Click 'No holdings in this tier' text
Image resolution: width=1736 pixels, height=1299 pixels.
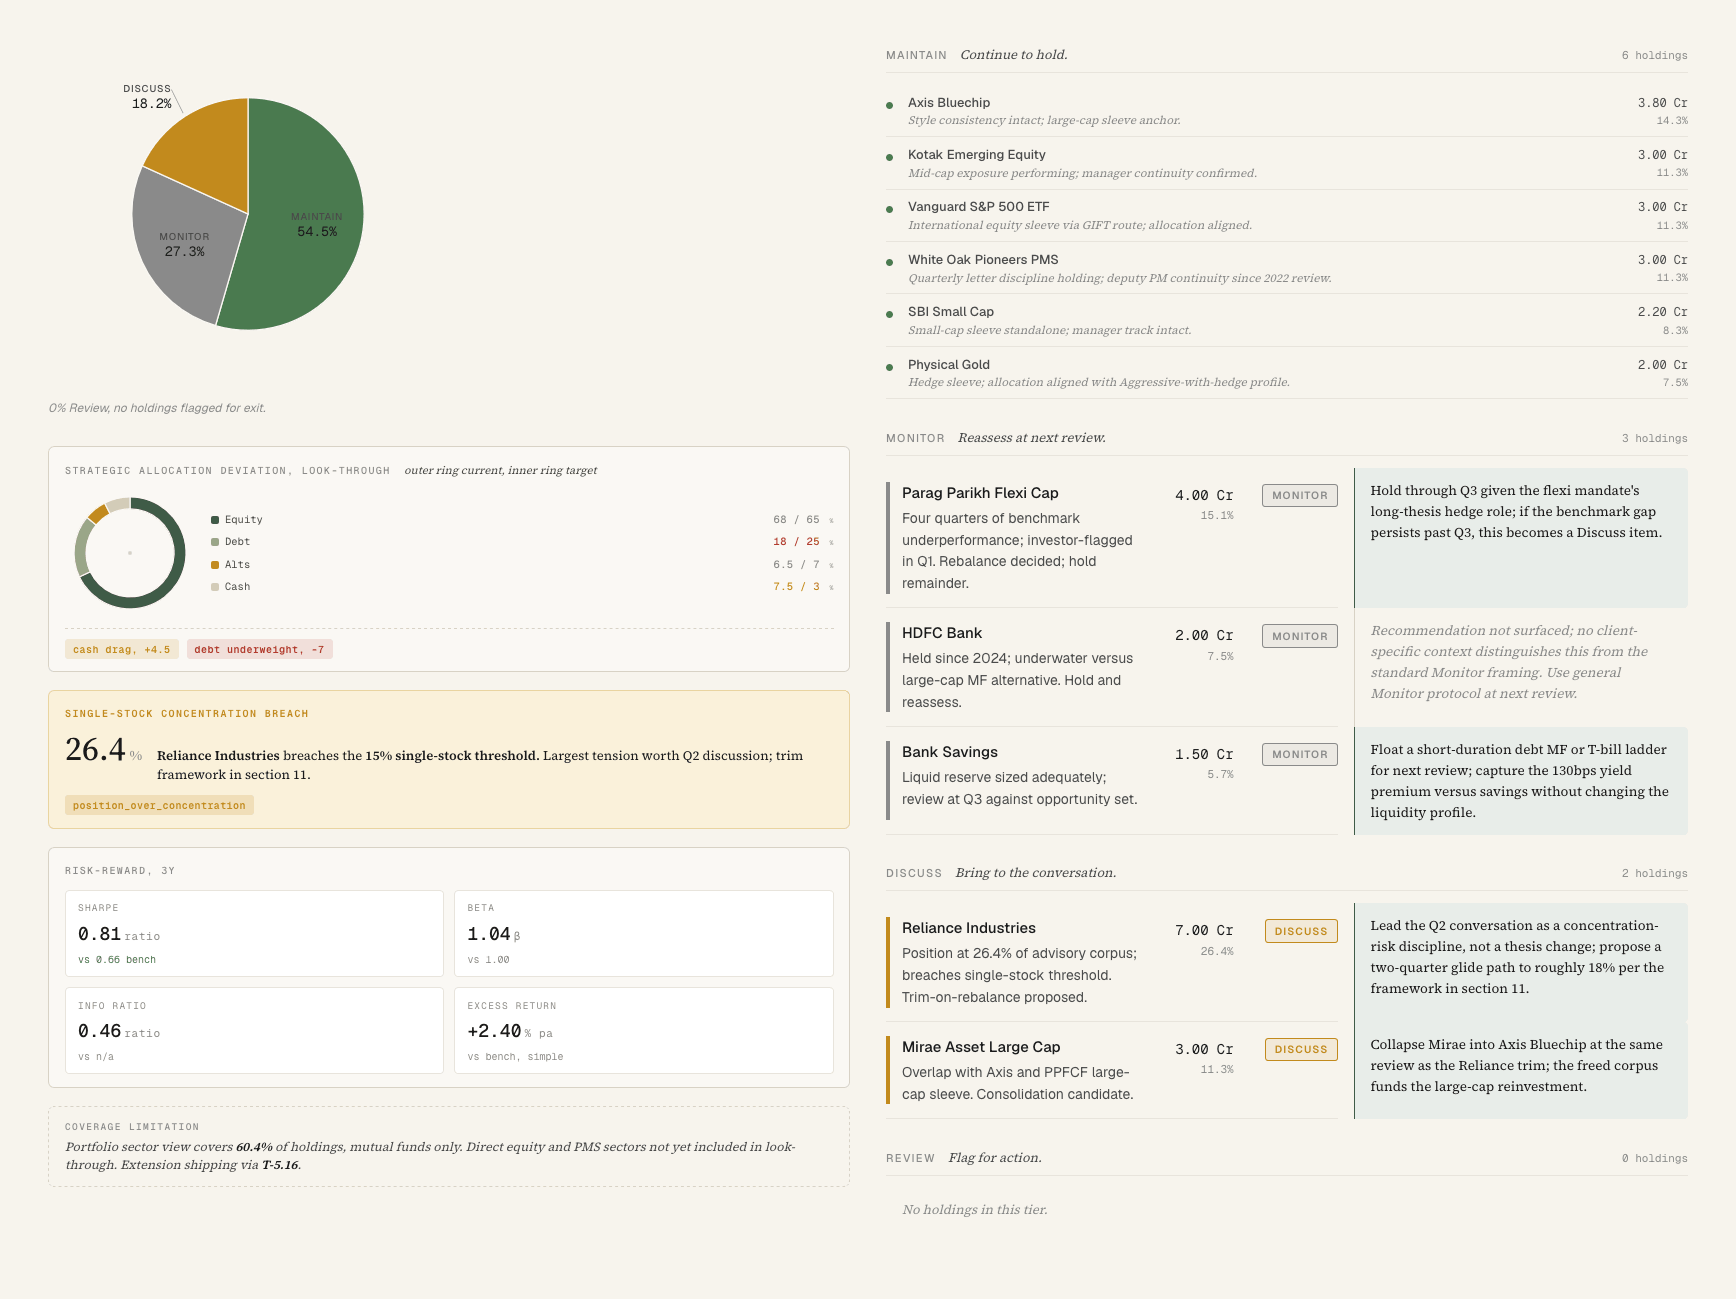click(975, 1210)
